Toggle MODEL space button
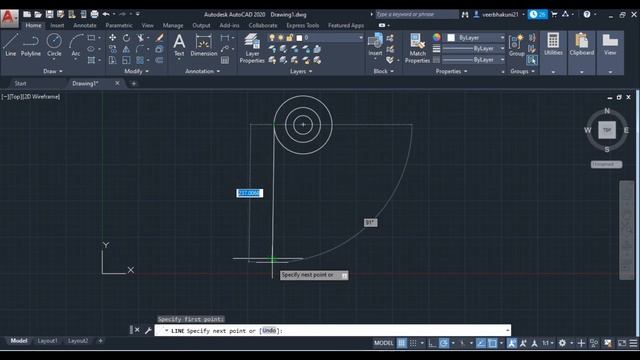The image size is (640, 360). point(384,343)
